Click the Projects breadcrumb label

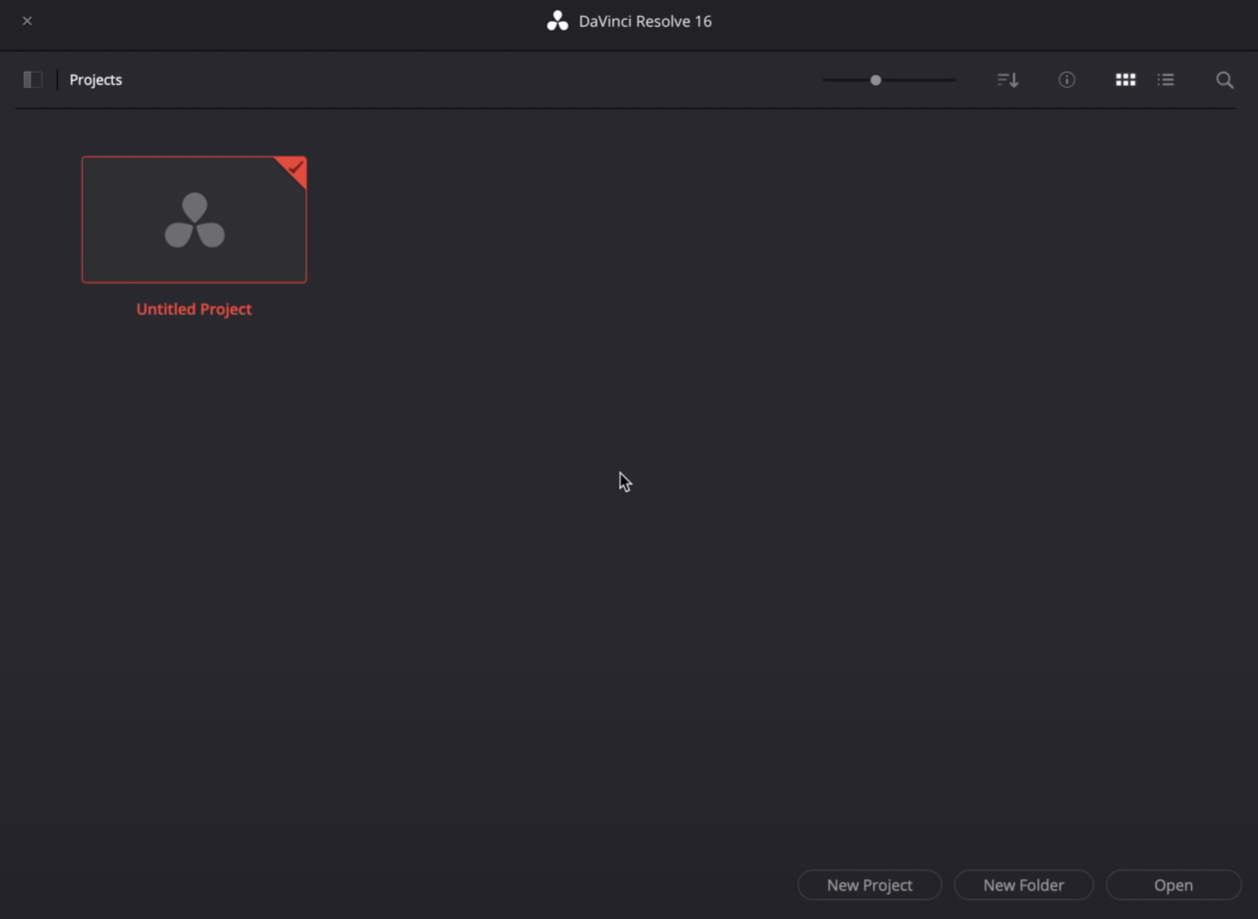(96, 80)
